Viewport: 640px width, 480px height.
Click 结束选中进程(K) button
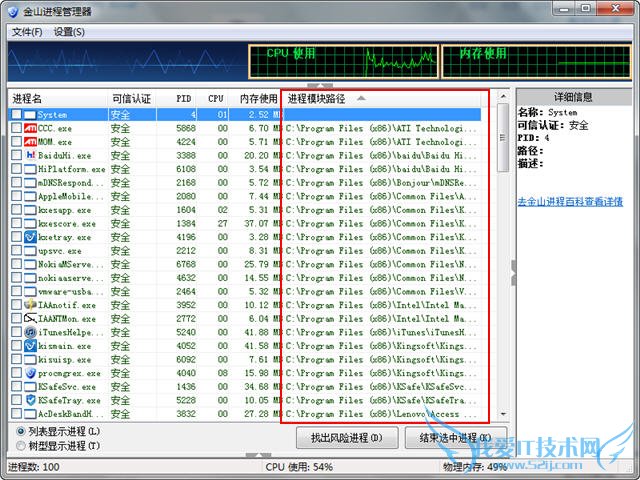pyautogui.click(x=456, y=438)
